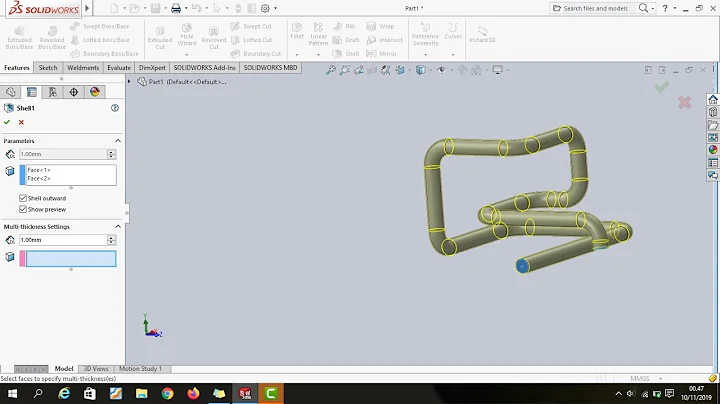Screen dimensions: 720x404
Task: Open the Curves dropdown arrow
Action: [453, 55]
